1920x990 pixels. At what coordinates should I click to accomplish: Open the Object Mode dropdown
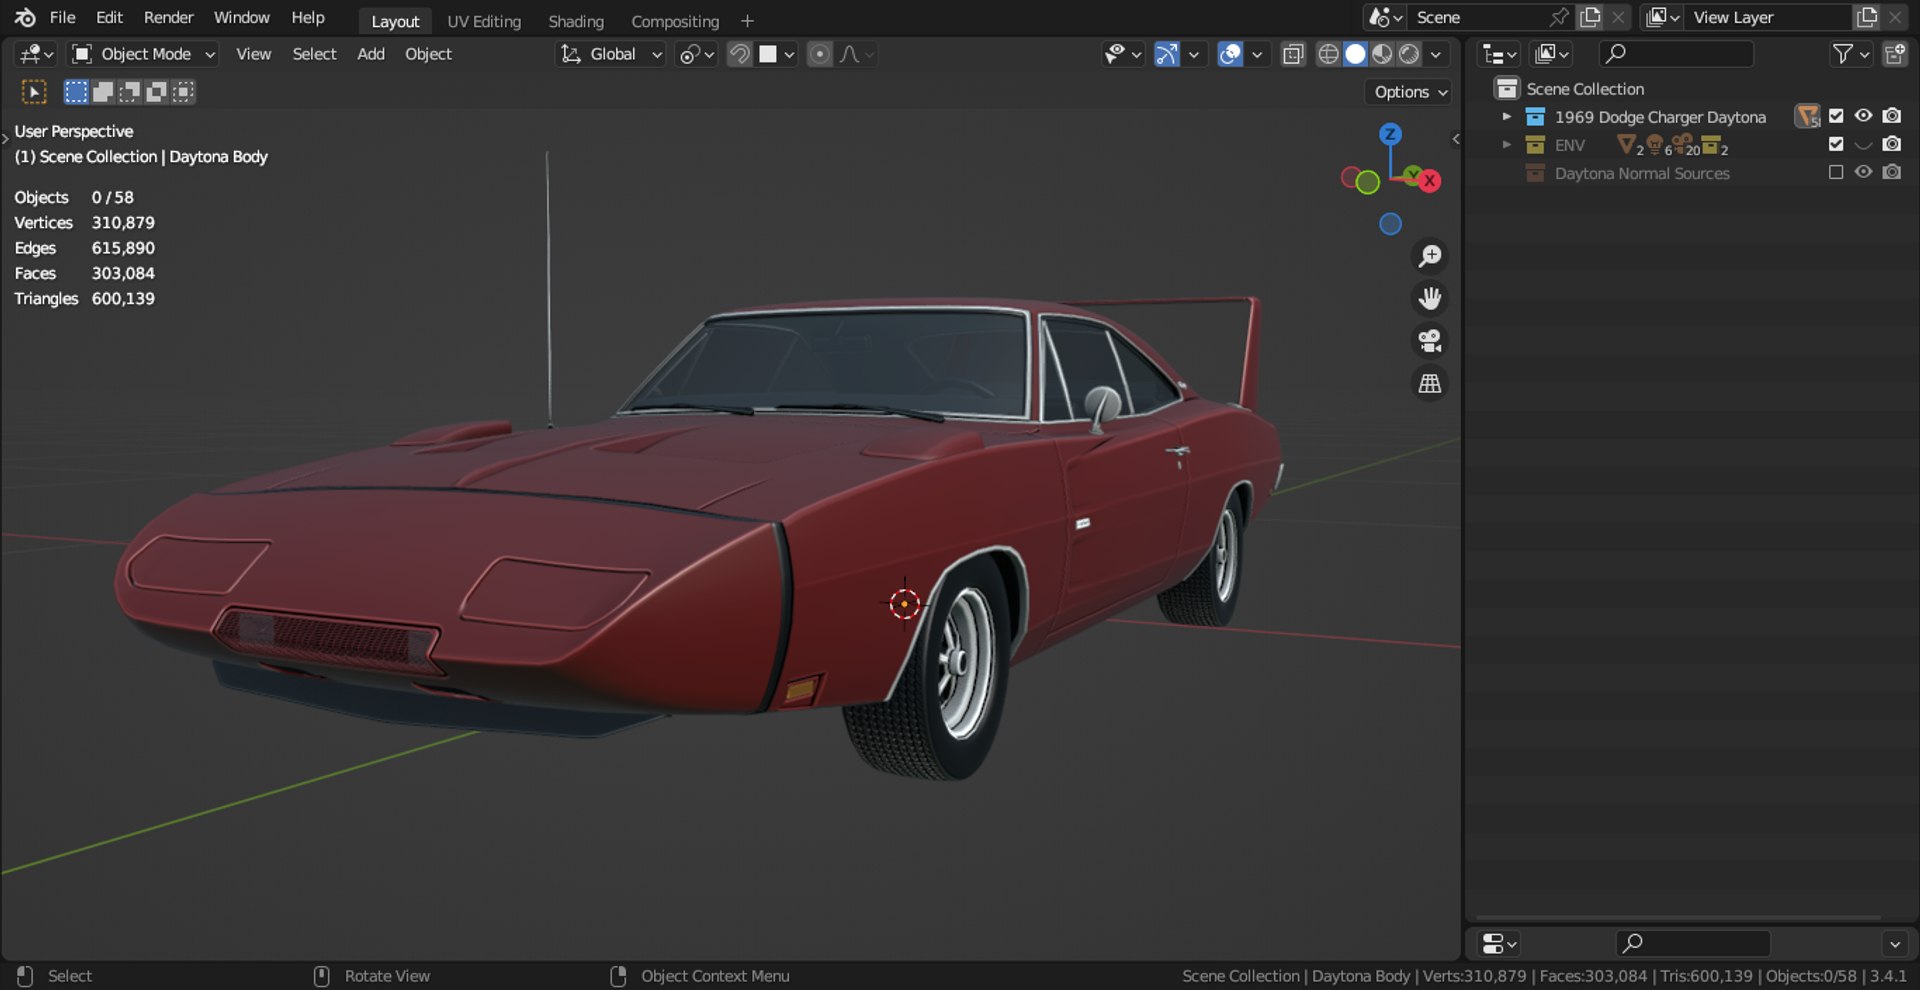click(143, 54)
